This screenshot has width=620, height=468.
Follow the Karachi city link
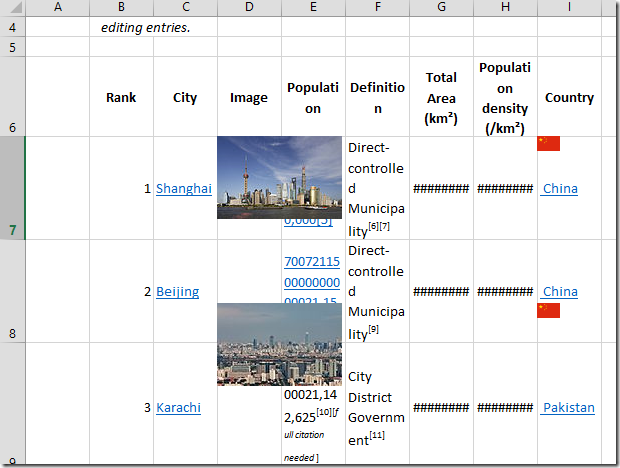(178, 407)
